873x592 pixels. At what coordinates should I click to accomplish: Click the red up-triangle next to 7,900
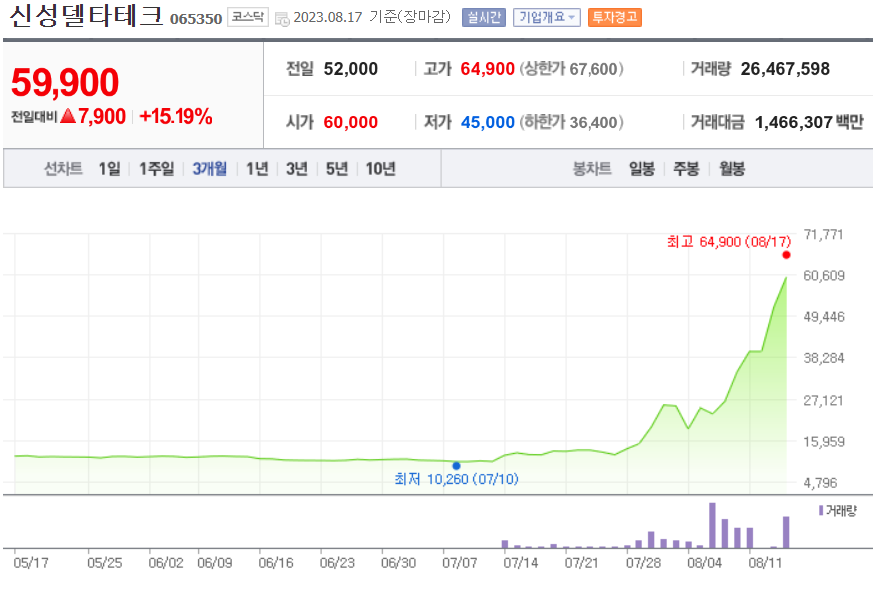pos(68,116)
